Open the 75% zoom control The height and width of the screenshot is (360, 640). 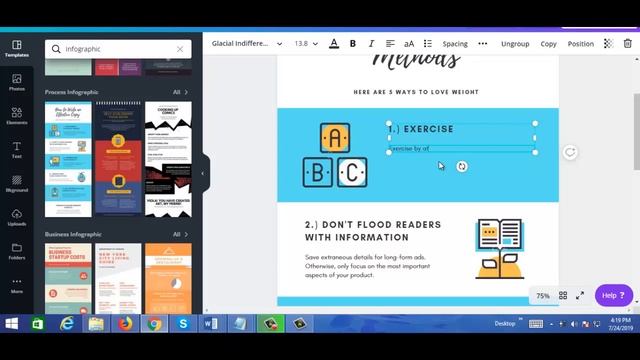point(542,296)
